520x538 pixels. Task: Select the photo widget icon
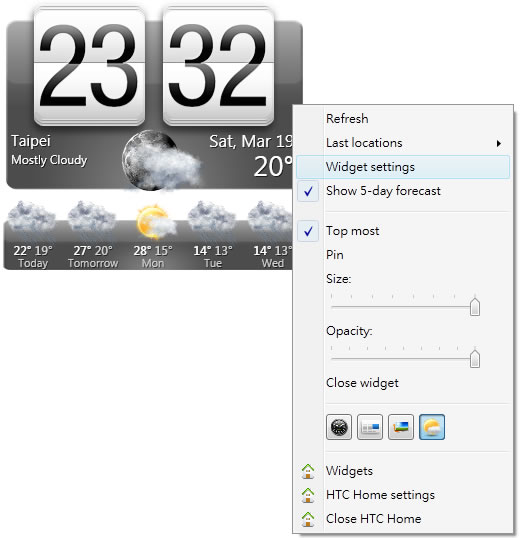401,427
